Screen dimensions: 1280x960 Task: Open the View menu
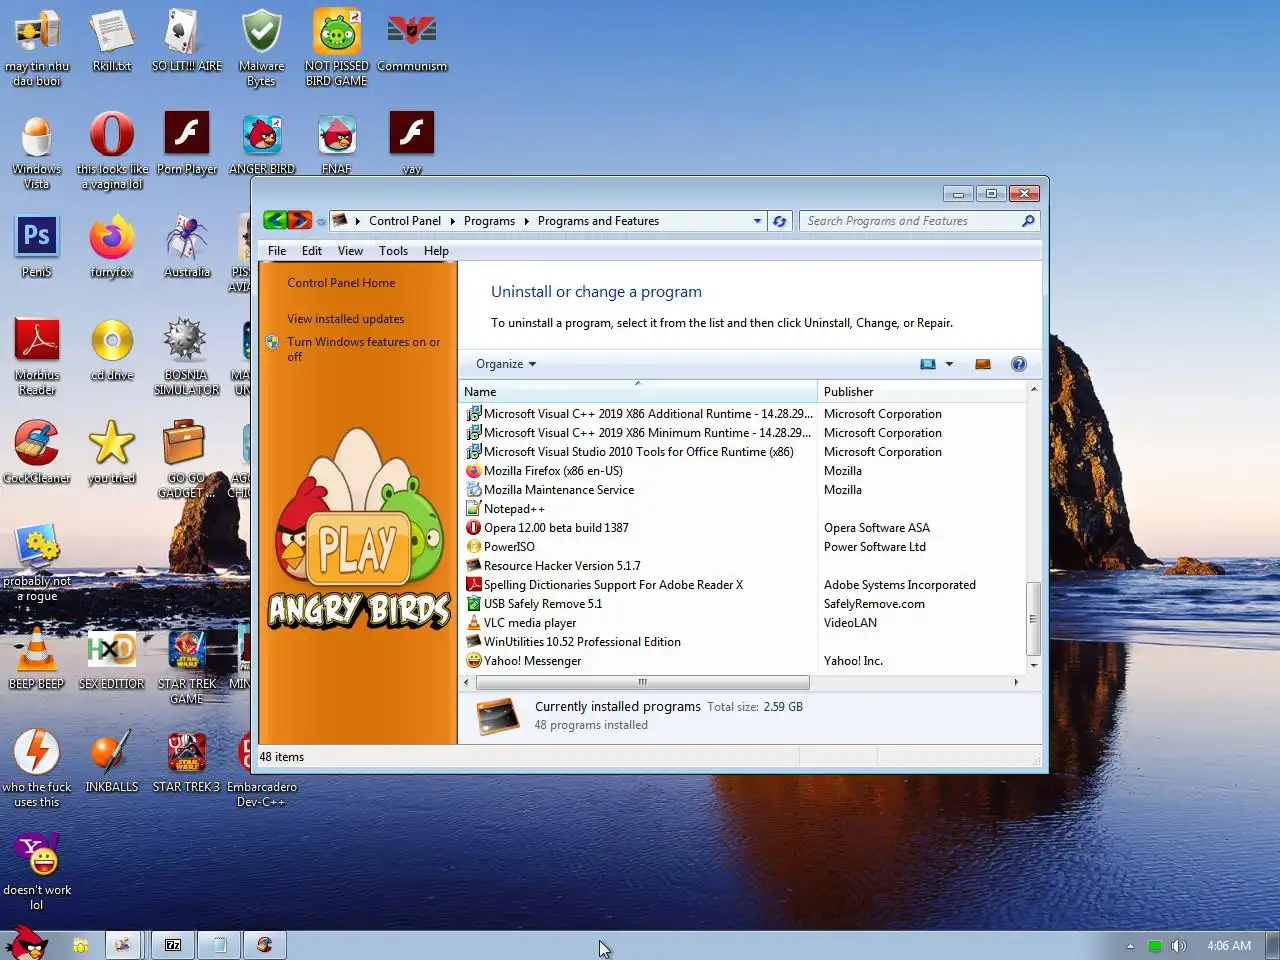(x=350, y=251)
